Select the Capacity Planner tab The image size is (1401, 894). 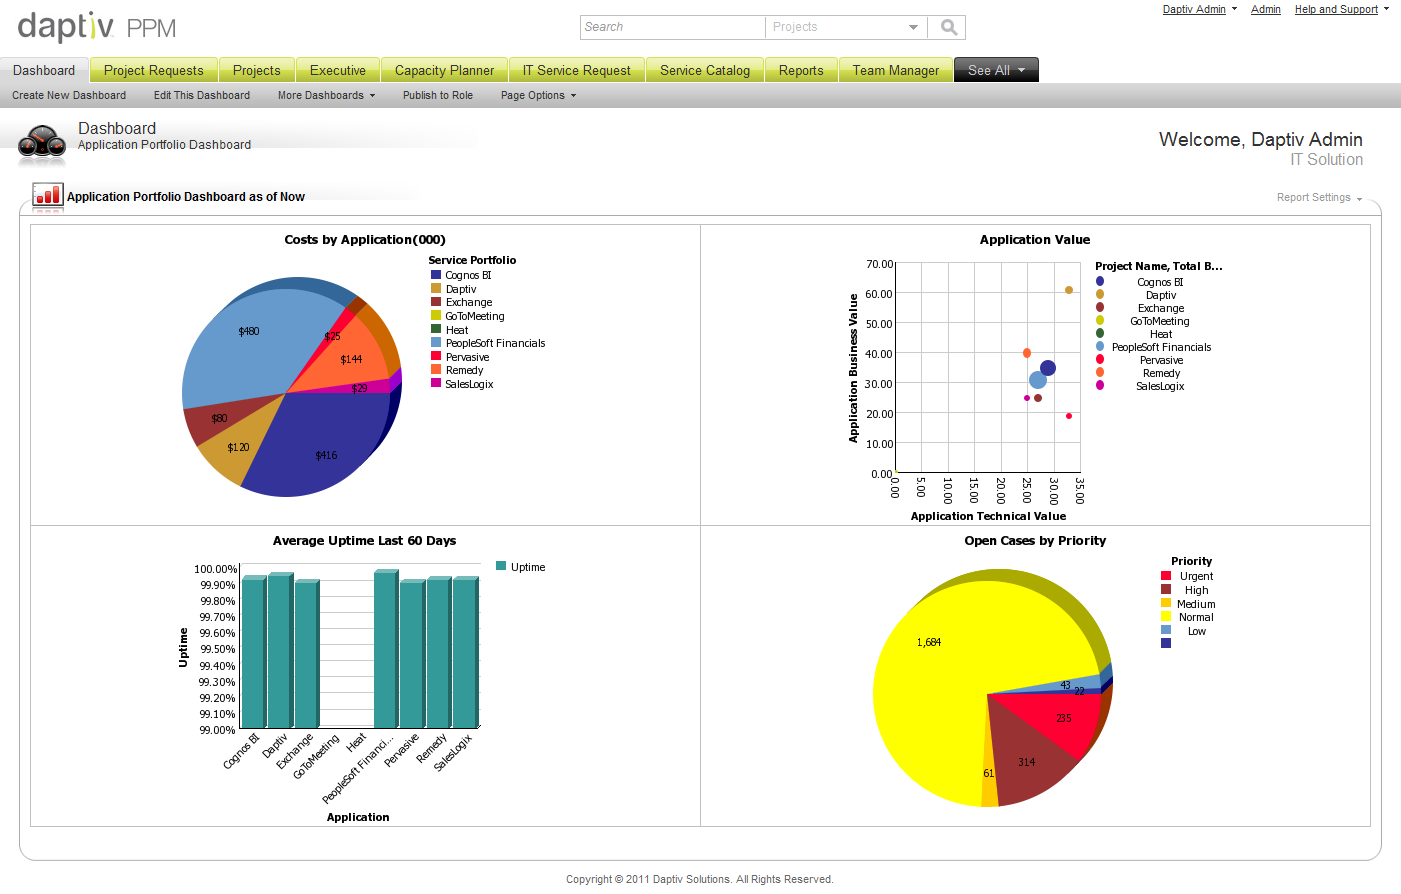pos(445,70)
